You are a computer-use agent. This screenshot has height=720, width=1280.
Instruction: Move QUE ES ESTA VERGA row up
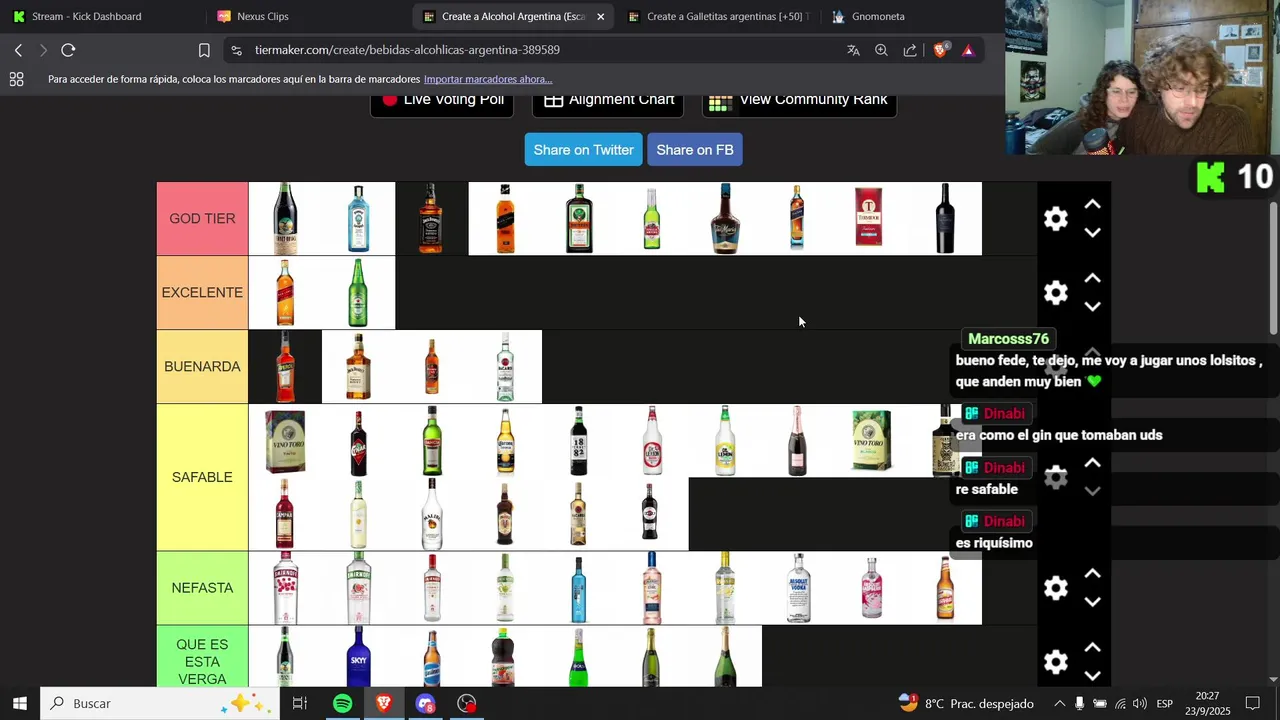pyautogui.click(x=1093, y=647)
